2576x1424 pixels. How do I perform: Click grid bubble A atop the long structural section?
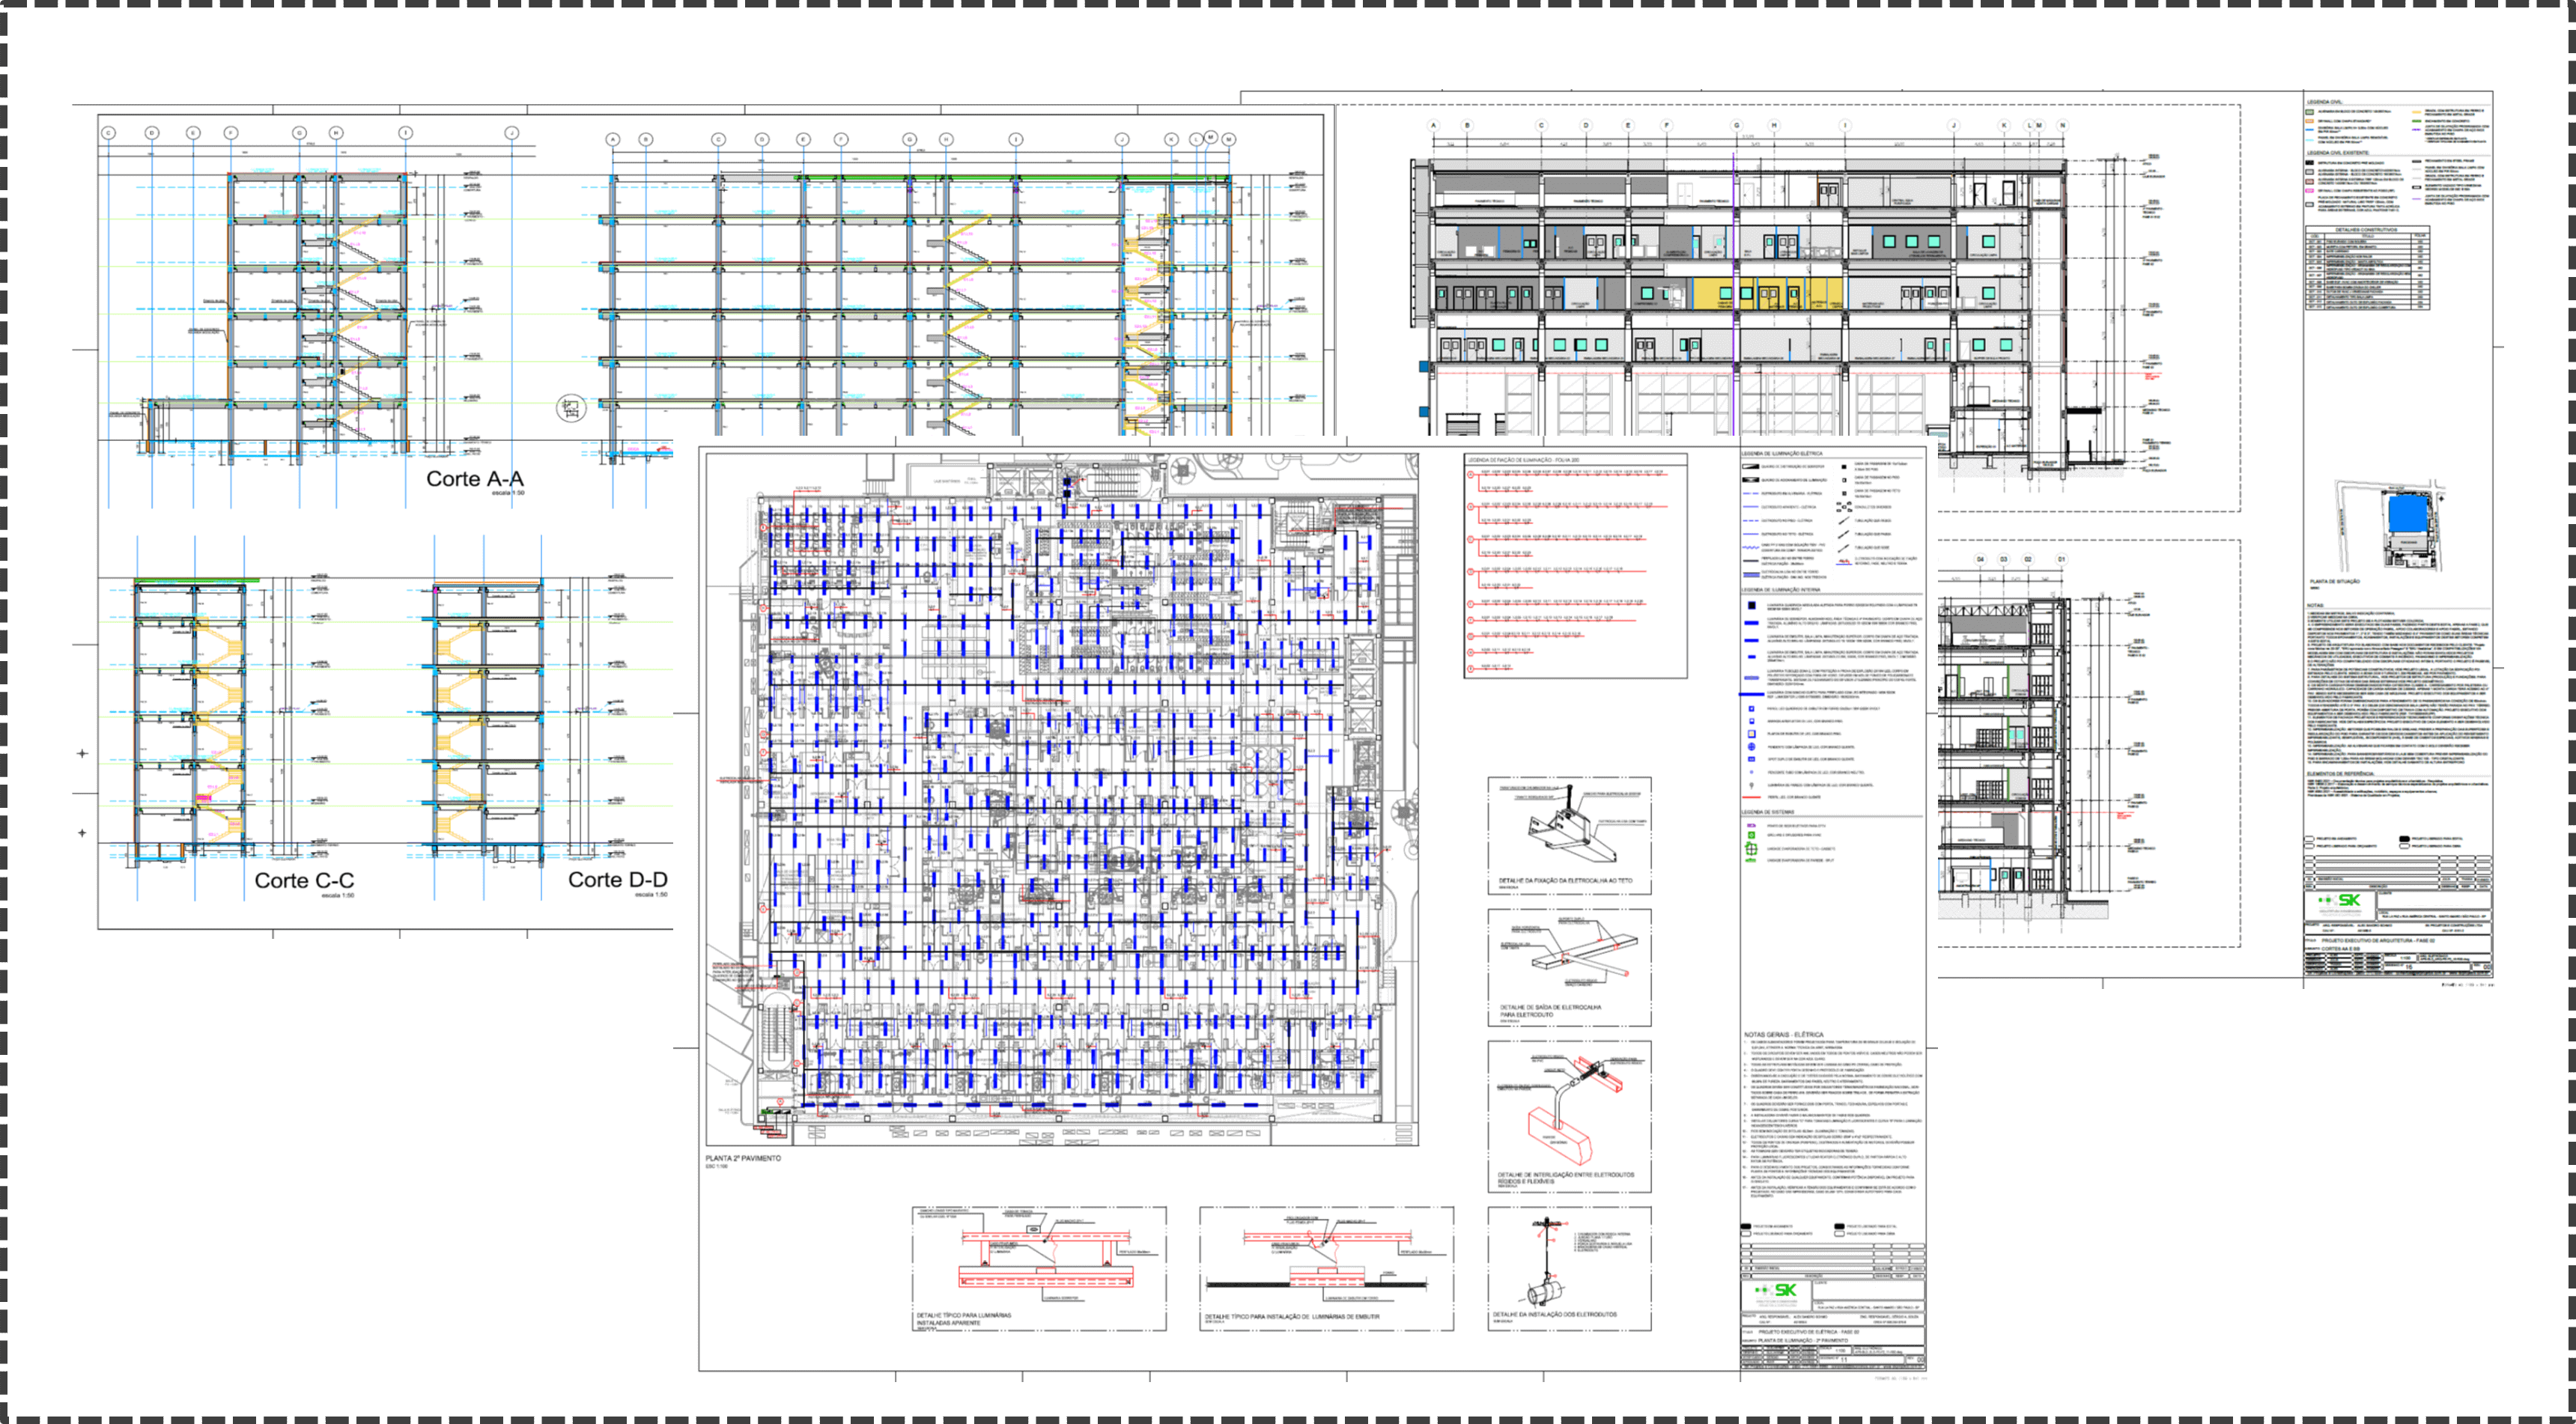pos(612,139)
